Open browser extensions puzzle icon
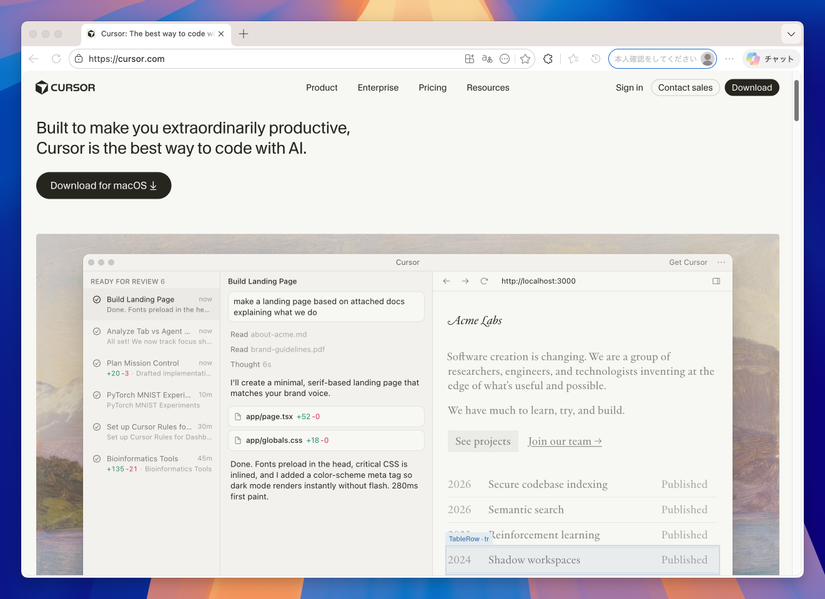This screenshot has width=825, height=599. click(548, 59)
